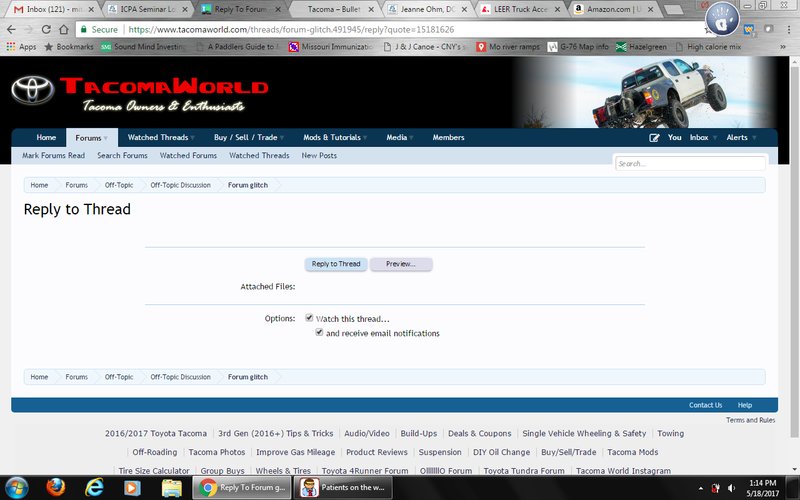Viewport: 800px width, 500px height.
Task: Open the Help footer link
Action: [x=744, y=405]
